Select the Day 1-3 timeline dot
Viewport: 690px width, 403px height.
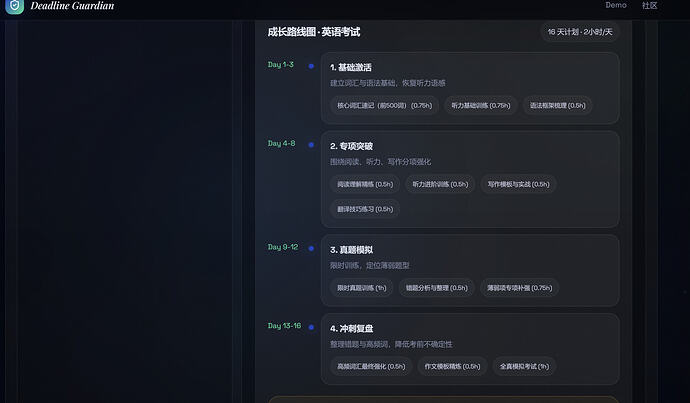point(311,66)
